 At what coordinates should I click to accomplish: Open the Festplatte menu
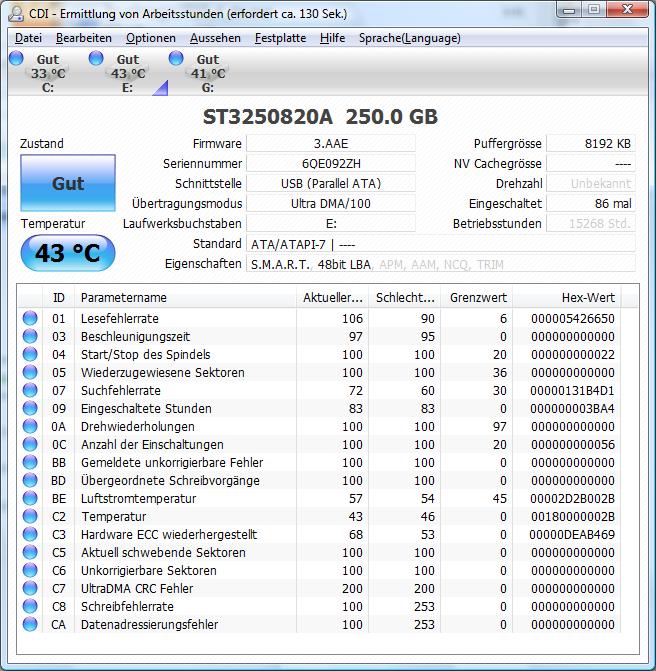coord(280,38)
